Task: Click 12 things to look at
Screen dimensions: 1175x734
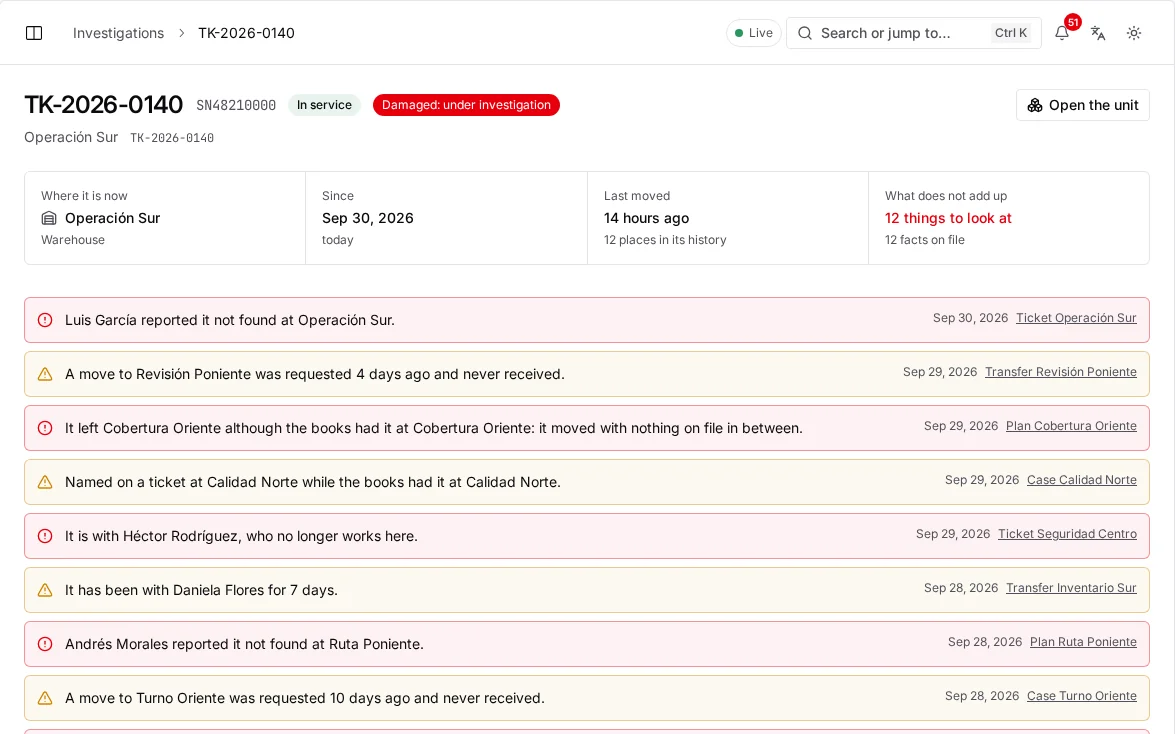Action: tap(948, 218)
